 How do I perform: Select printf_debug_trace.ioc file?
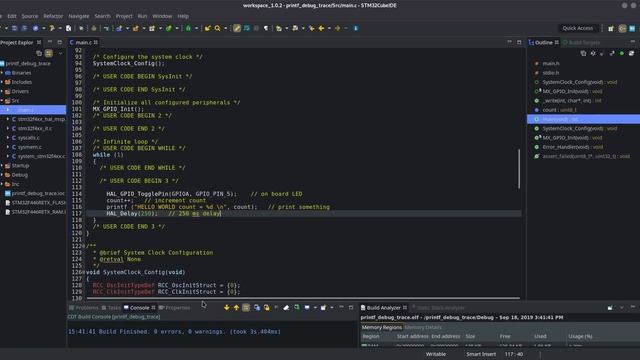point(35,193)
